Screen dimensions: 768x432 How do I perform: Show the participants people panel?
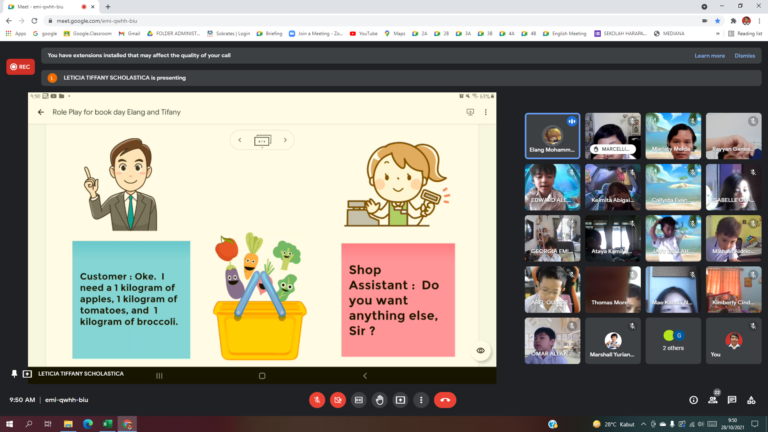click(714, 399)
